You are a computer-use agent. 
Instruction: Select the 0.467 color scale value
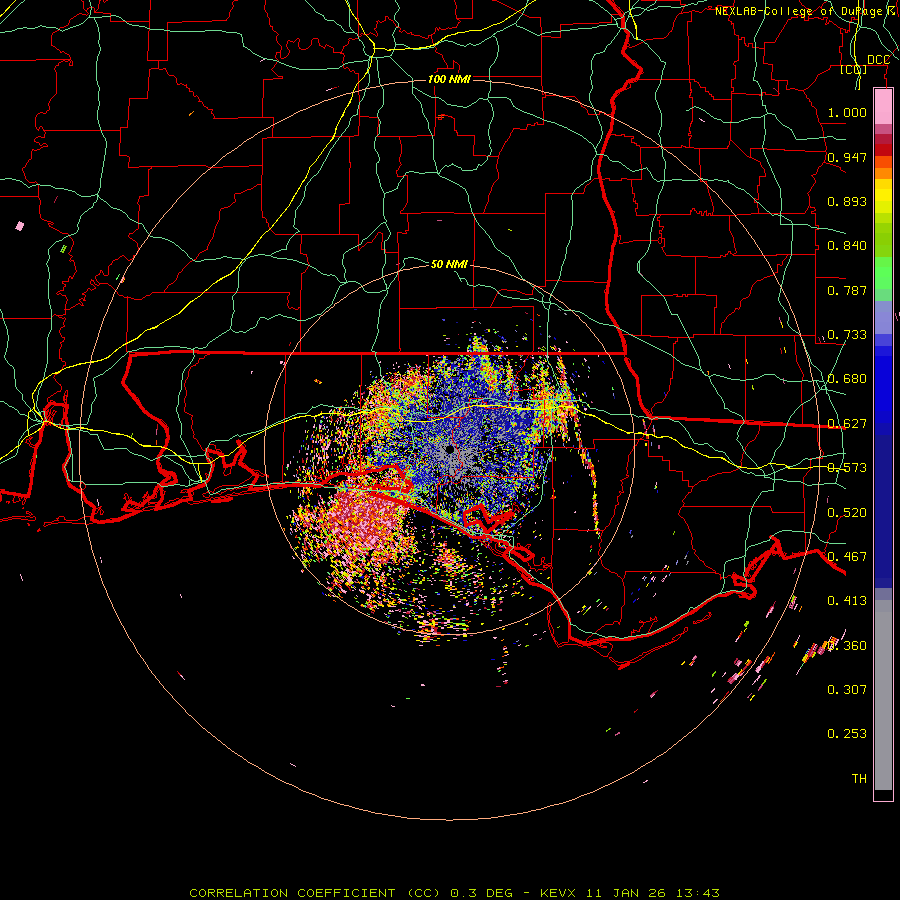coord(847,557)
